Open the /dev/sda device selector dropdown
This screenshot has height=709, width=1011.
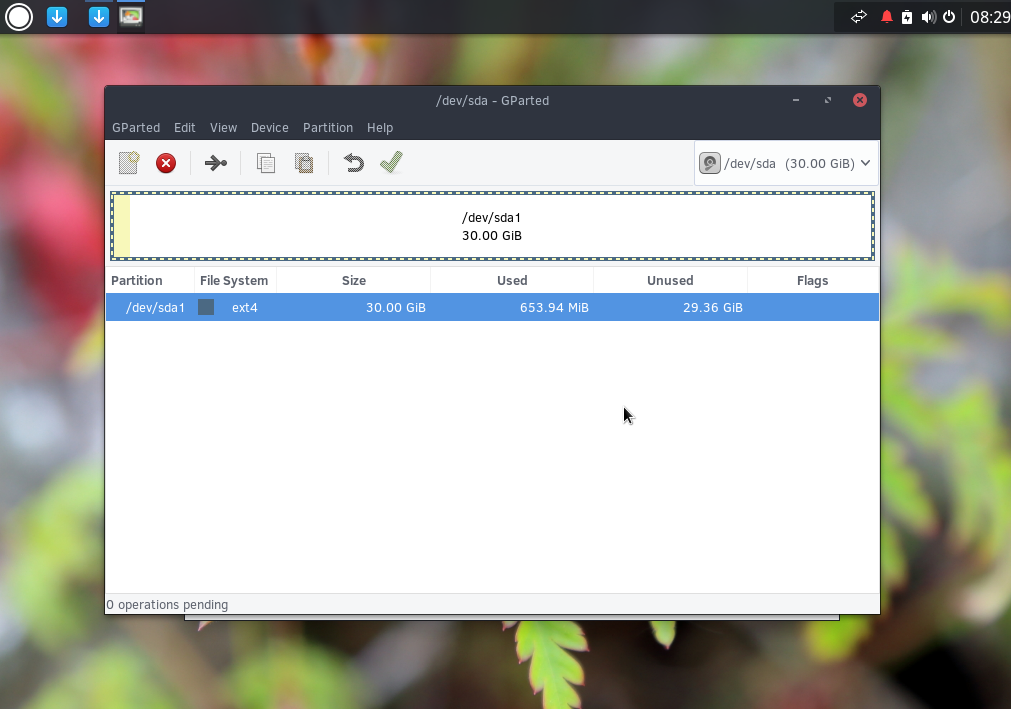point(786,163)
